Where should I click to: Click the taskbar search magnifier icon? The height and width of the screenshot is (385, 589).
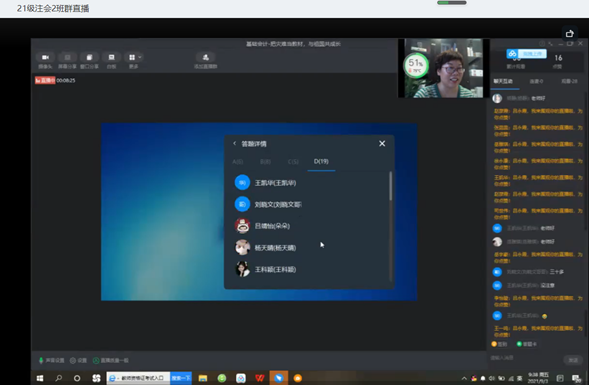click(x=59, y=378)
